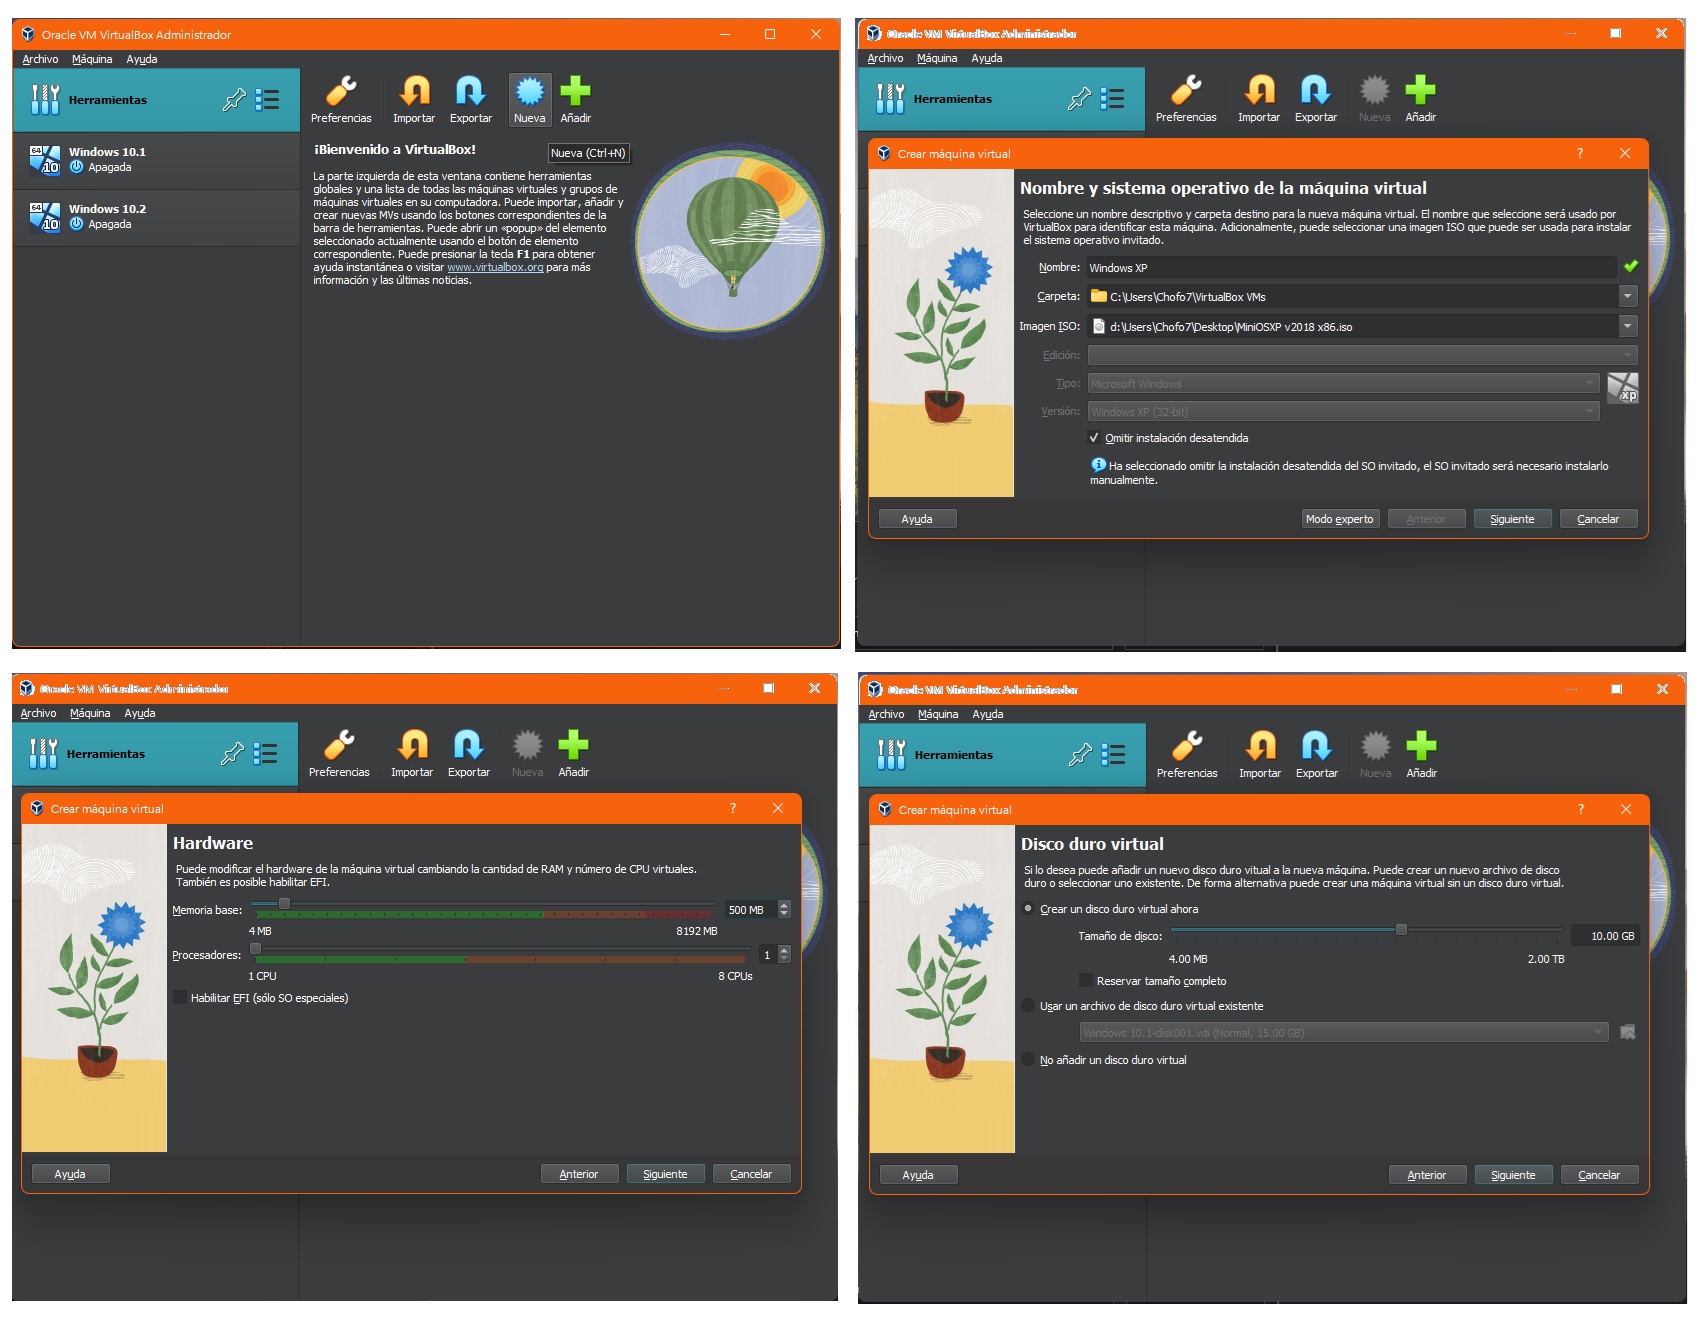
Task: Click Preferencias icon above Disco duro virtual dialog
Action: pyautogui.click(x=1187, y=747)
